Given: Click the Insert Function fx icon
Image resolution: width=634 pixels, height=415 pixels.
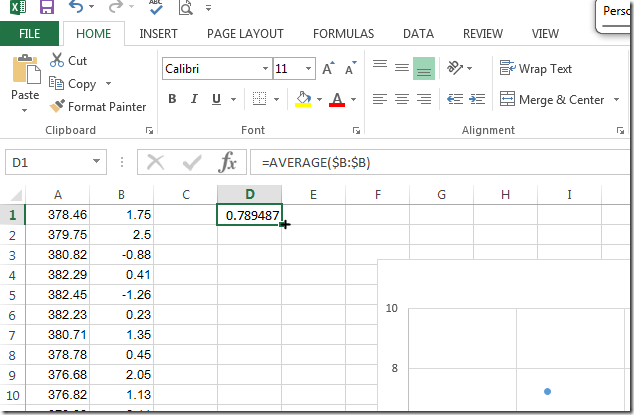Looking at the screenshot, I should (x=228, y=162).
